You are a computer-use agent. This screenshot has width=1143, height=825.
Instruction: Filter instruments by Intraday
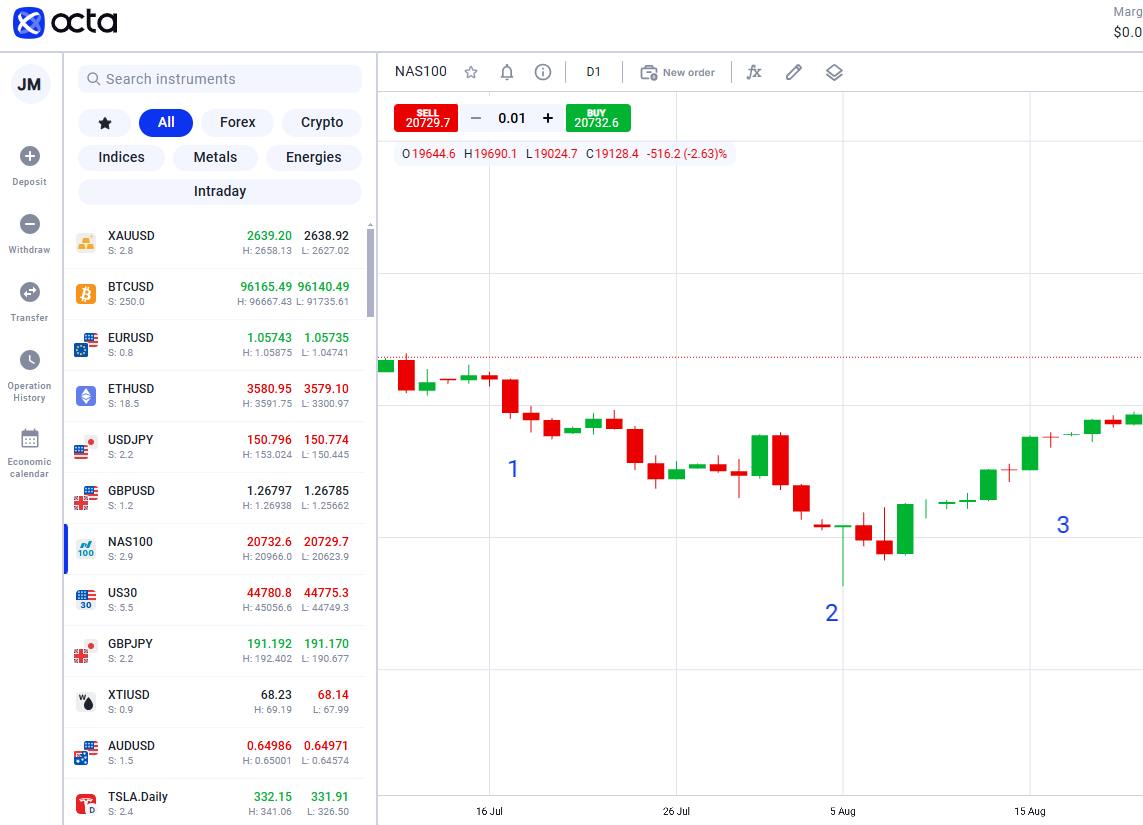220,192
